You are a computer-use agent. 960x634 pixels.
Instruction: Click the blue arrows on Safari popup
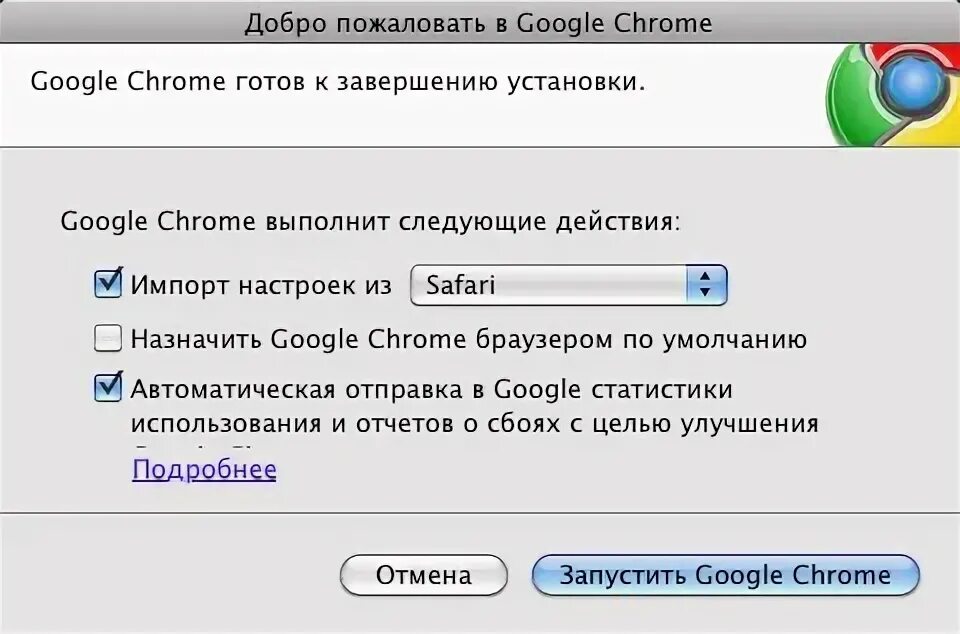pos(706,285)
